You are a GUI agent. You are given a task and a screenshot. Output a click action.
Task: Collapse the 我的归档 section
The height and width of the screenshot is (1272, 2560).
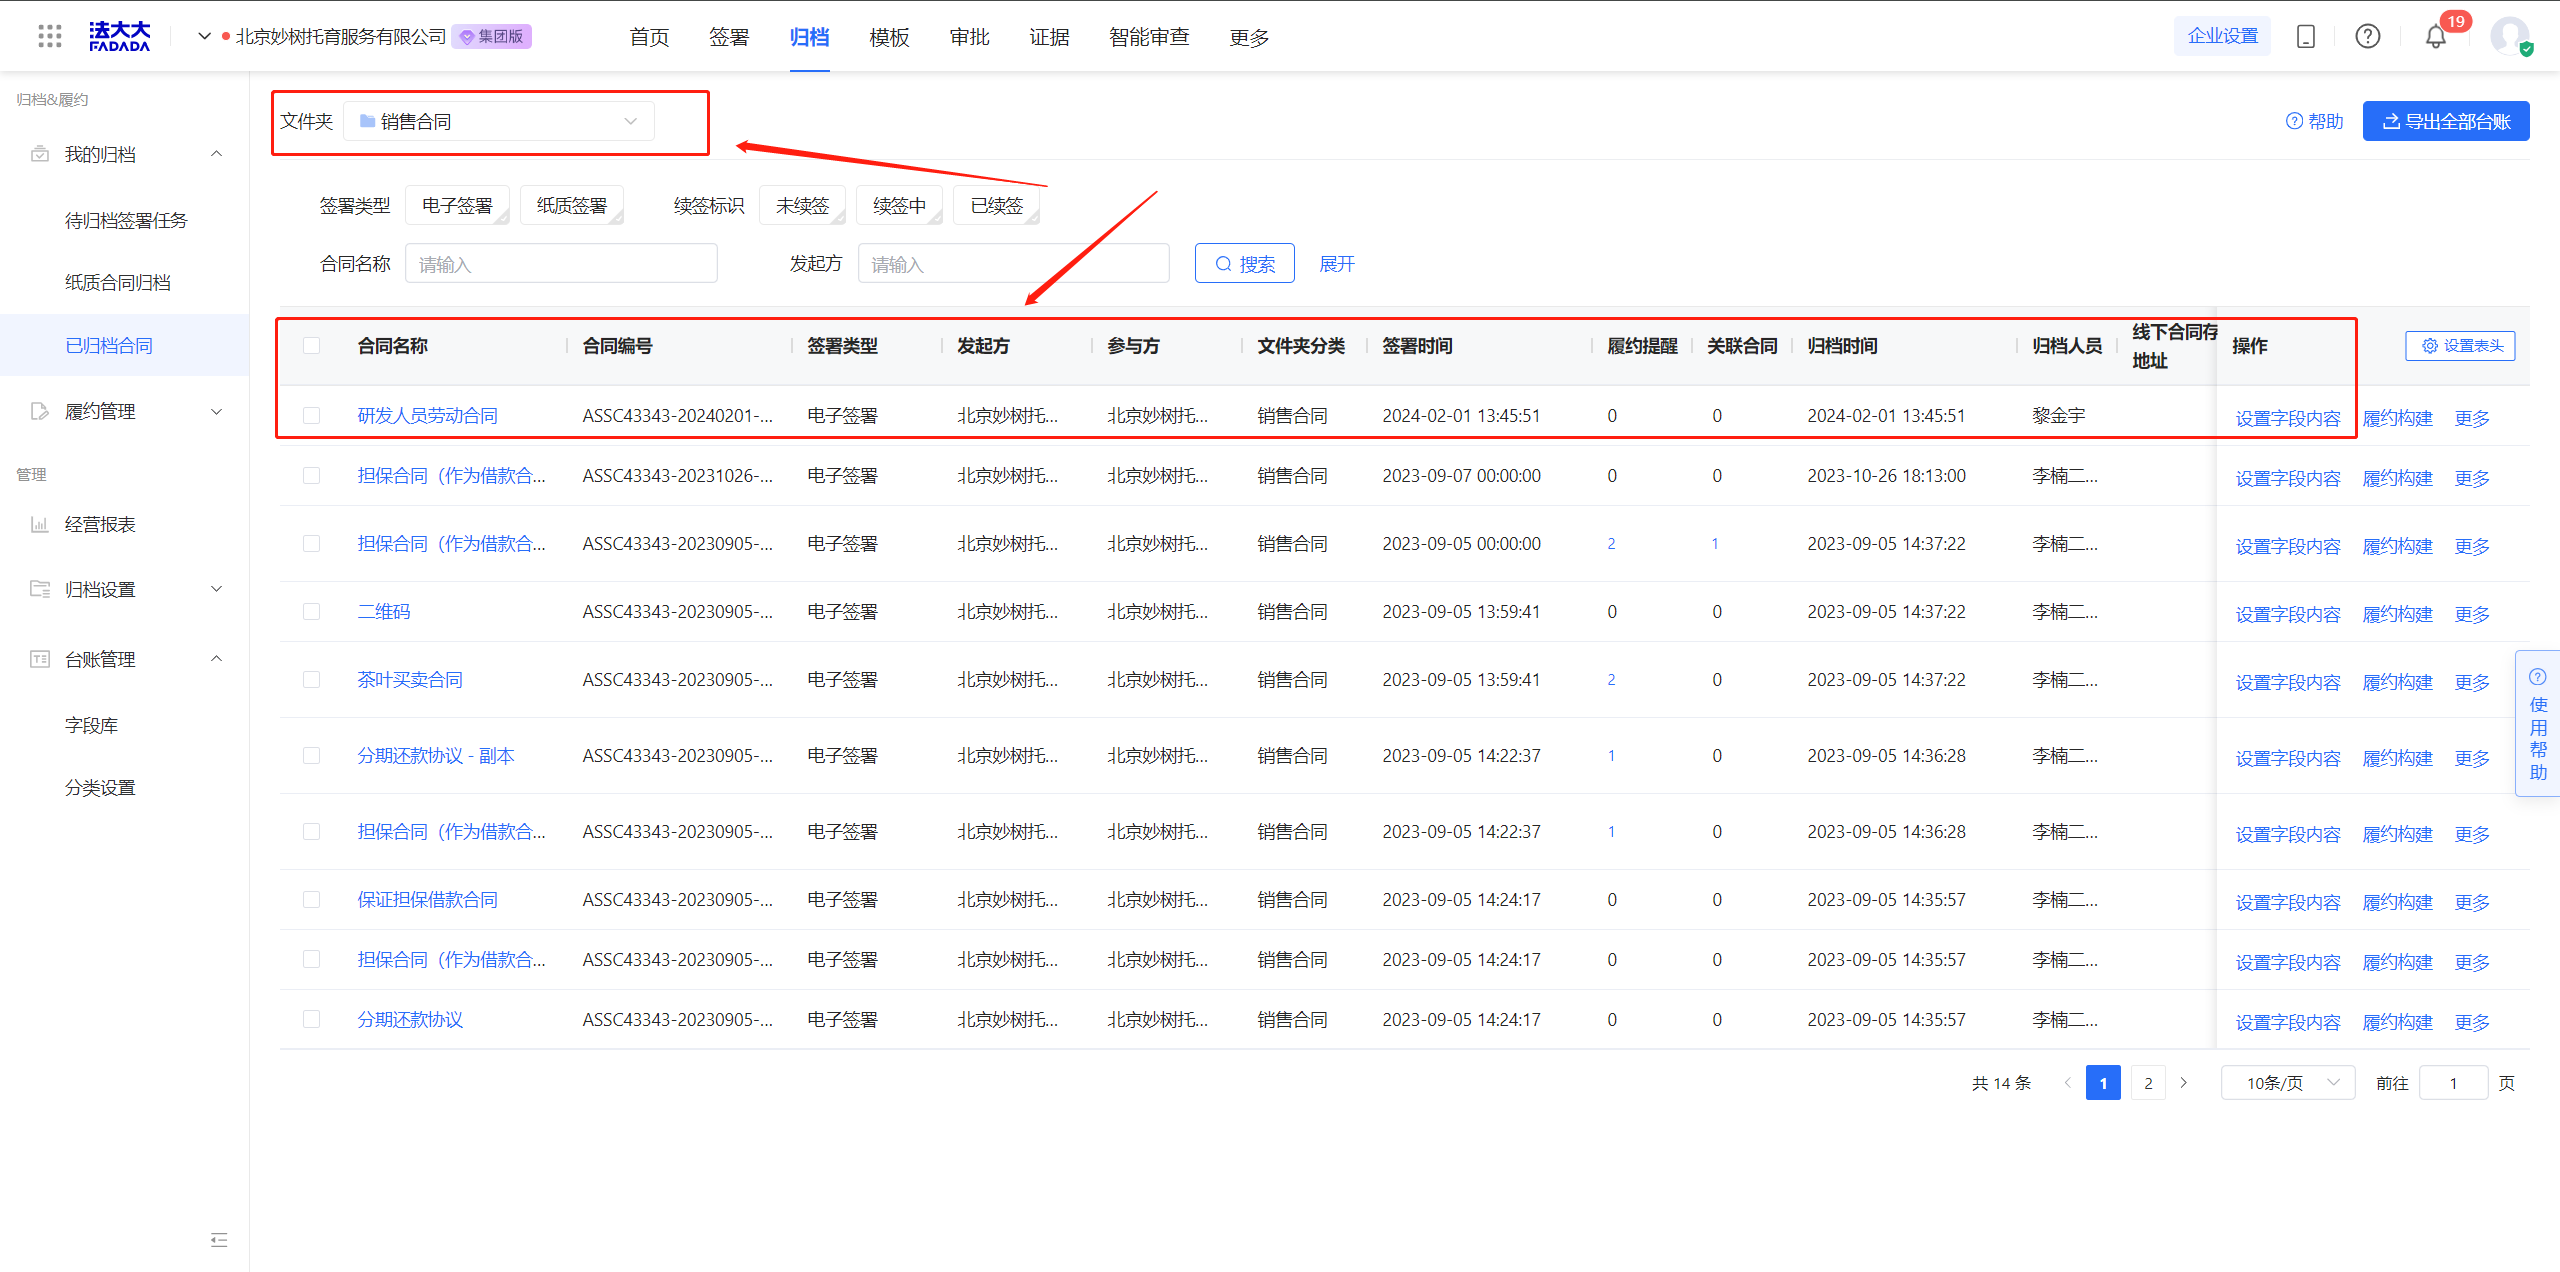pyautogui.click(x=217, y=154)
